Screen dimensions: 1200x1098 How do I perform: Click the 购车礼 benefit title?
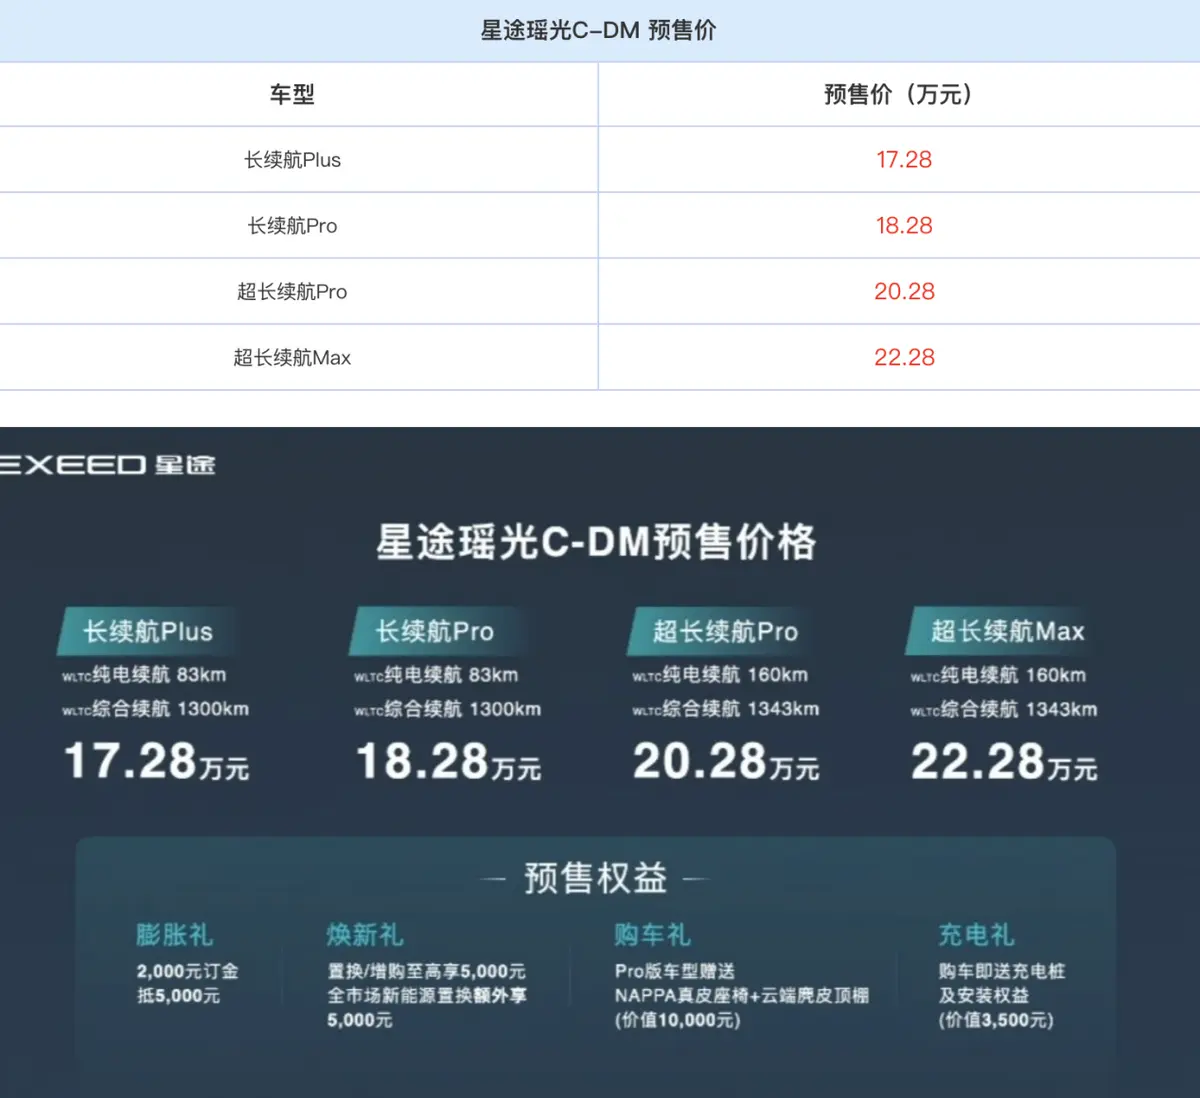tap(653, 935)
